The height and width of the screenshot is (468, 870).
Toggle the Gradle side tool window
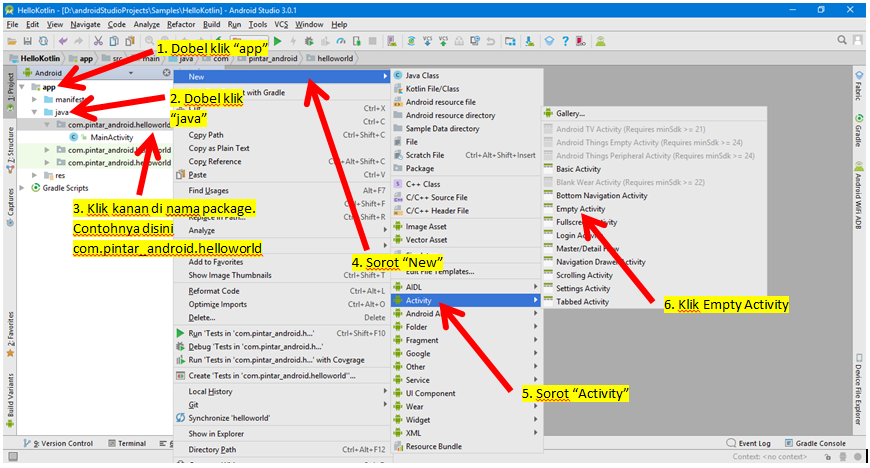pos(859,130)
